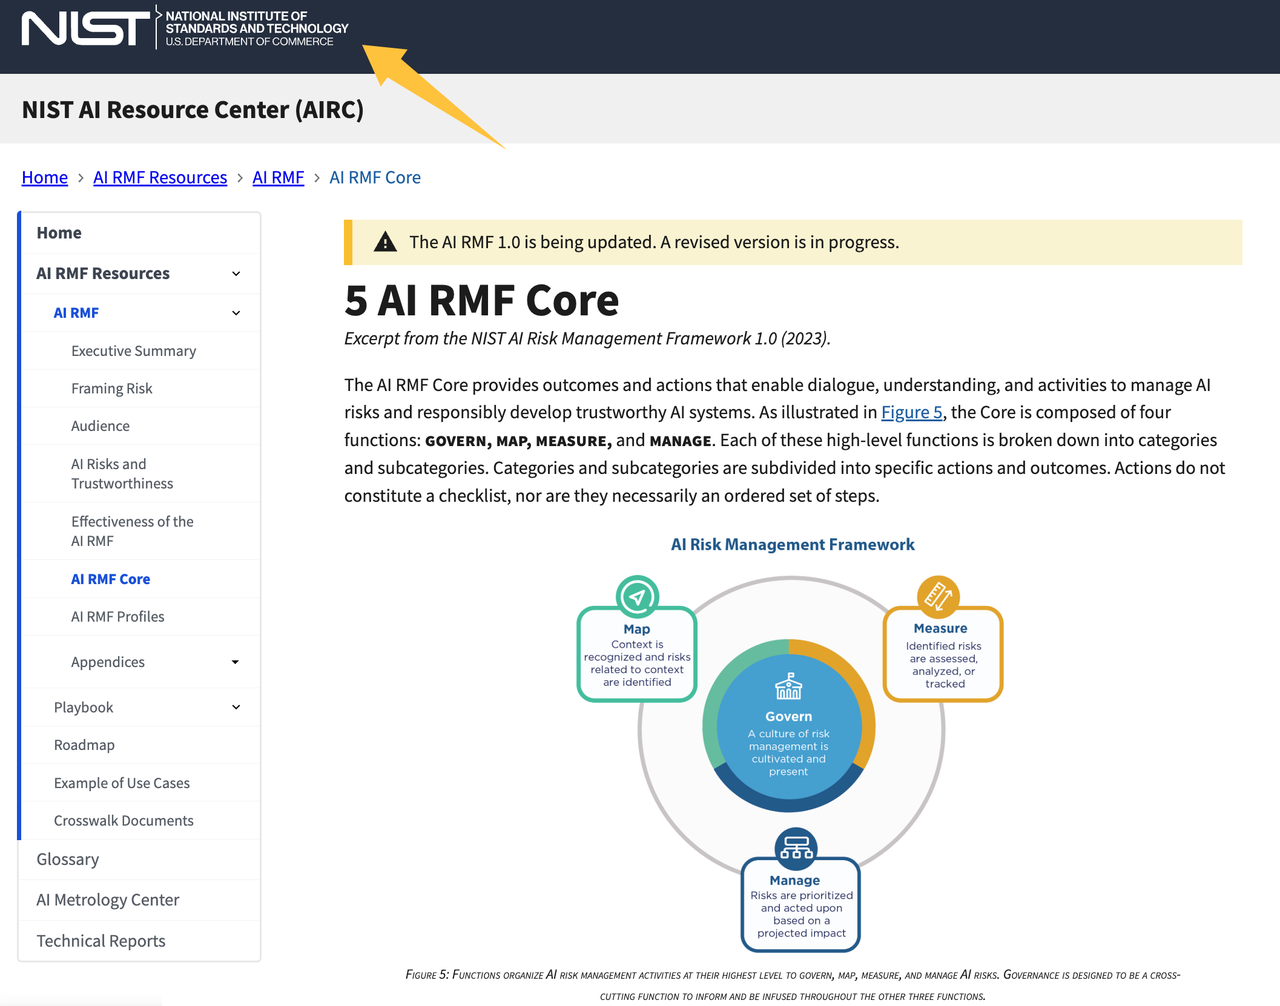Click the Figure 5 caption text

click(793, 985)
